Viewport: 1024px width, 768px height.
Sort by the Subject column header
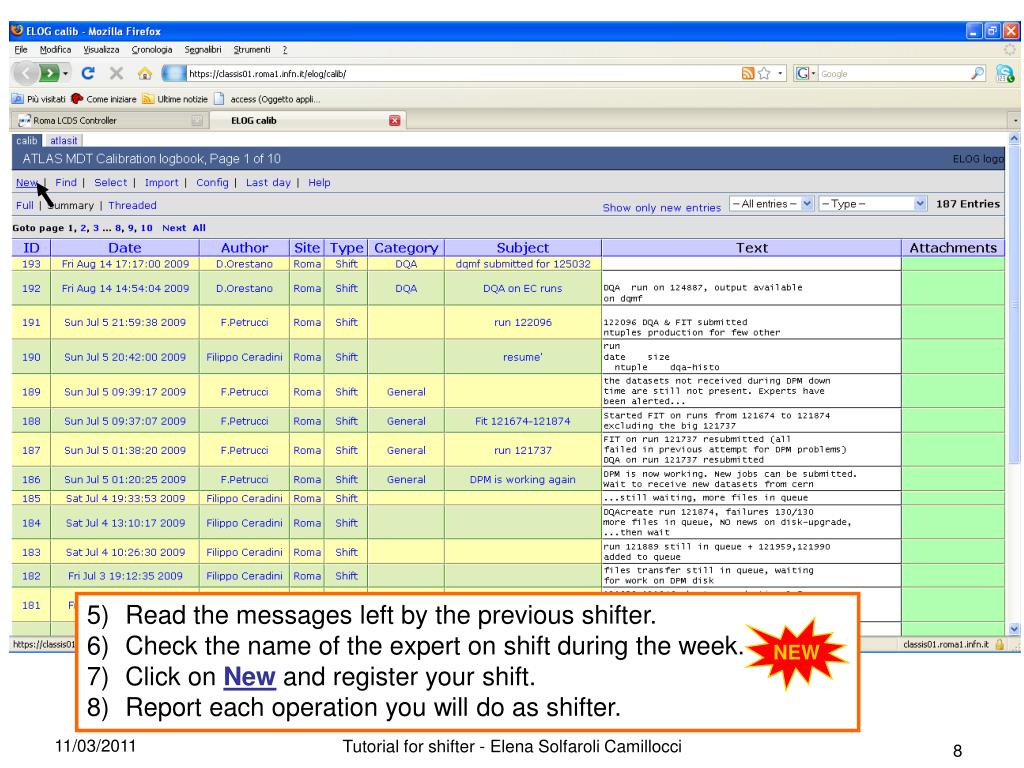pyautogui.click(x=522, y=248)
